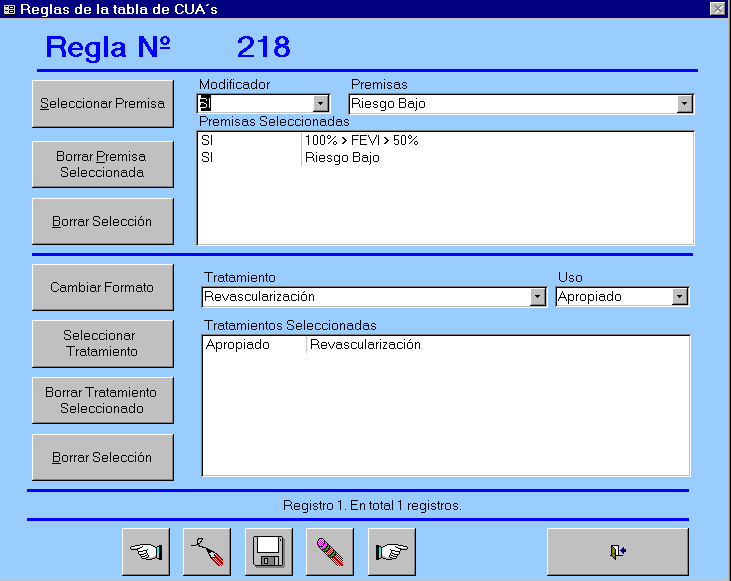Image resolution: width=731 pixels, height=581 pixels.
Task: Click the exit door icon button
Action: [617, 551]
